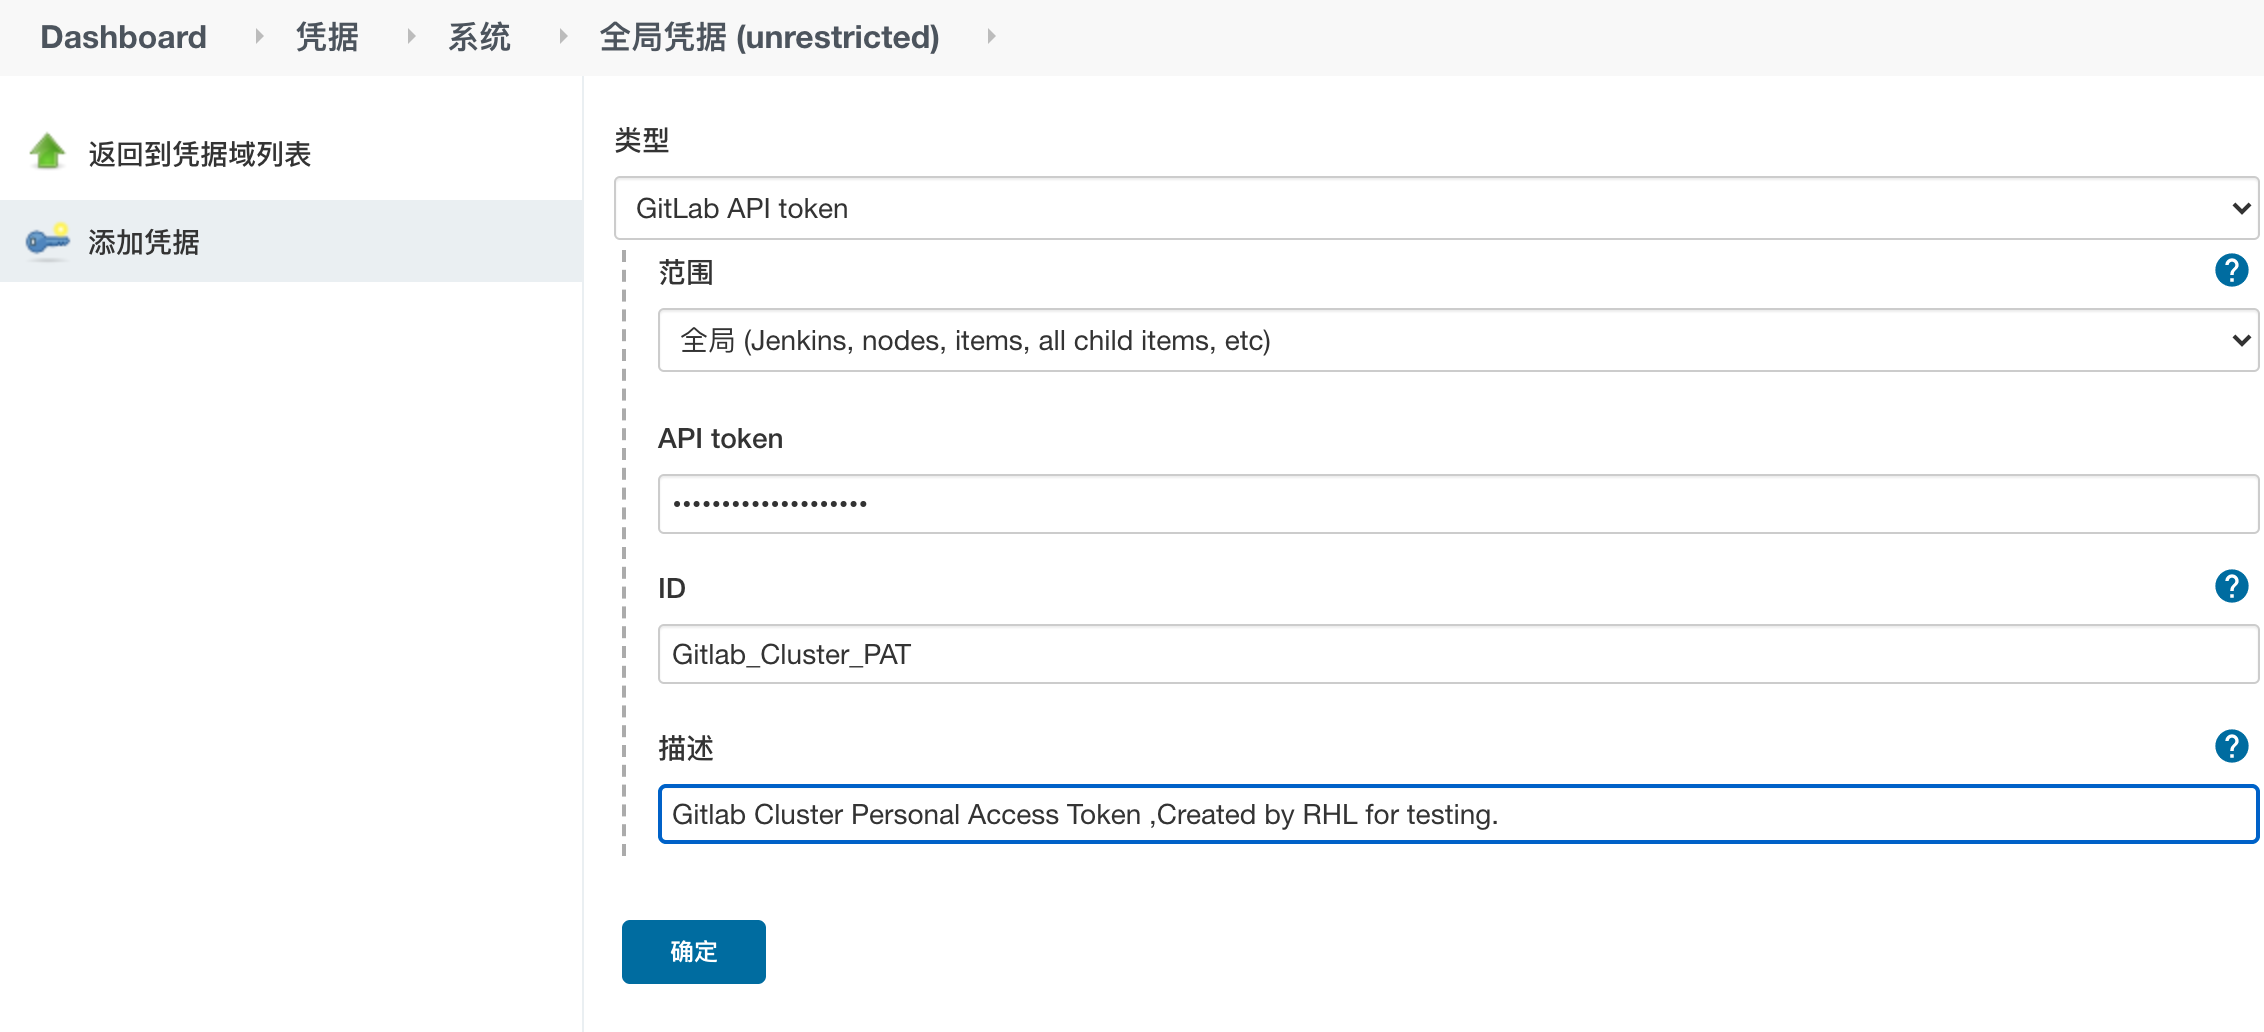This screenshot has height=1032, width=2264.
Task: Select 返回到凭据域列表 in sidebar
Action: tap(199, 154)
